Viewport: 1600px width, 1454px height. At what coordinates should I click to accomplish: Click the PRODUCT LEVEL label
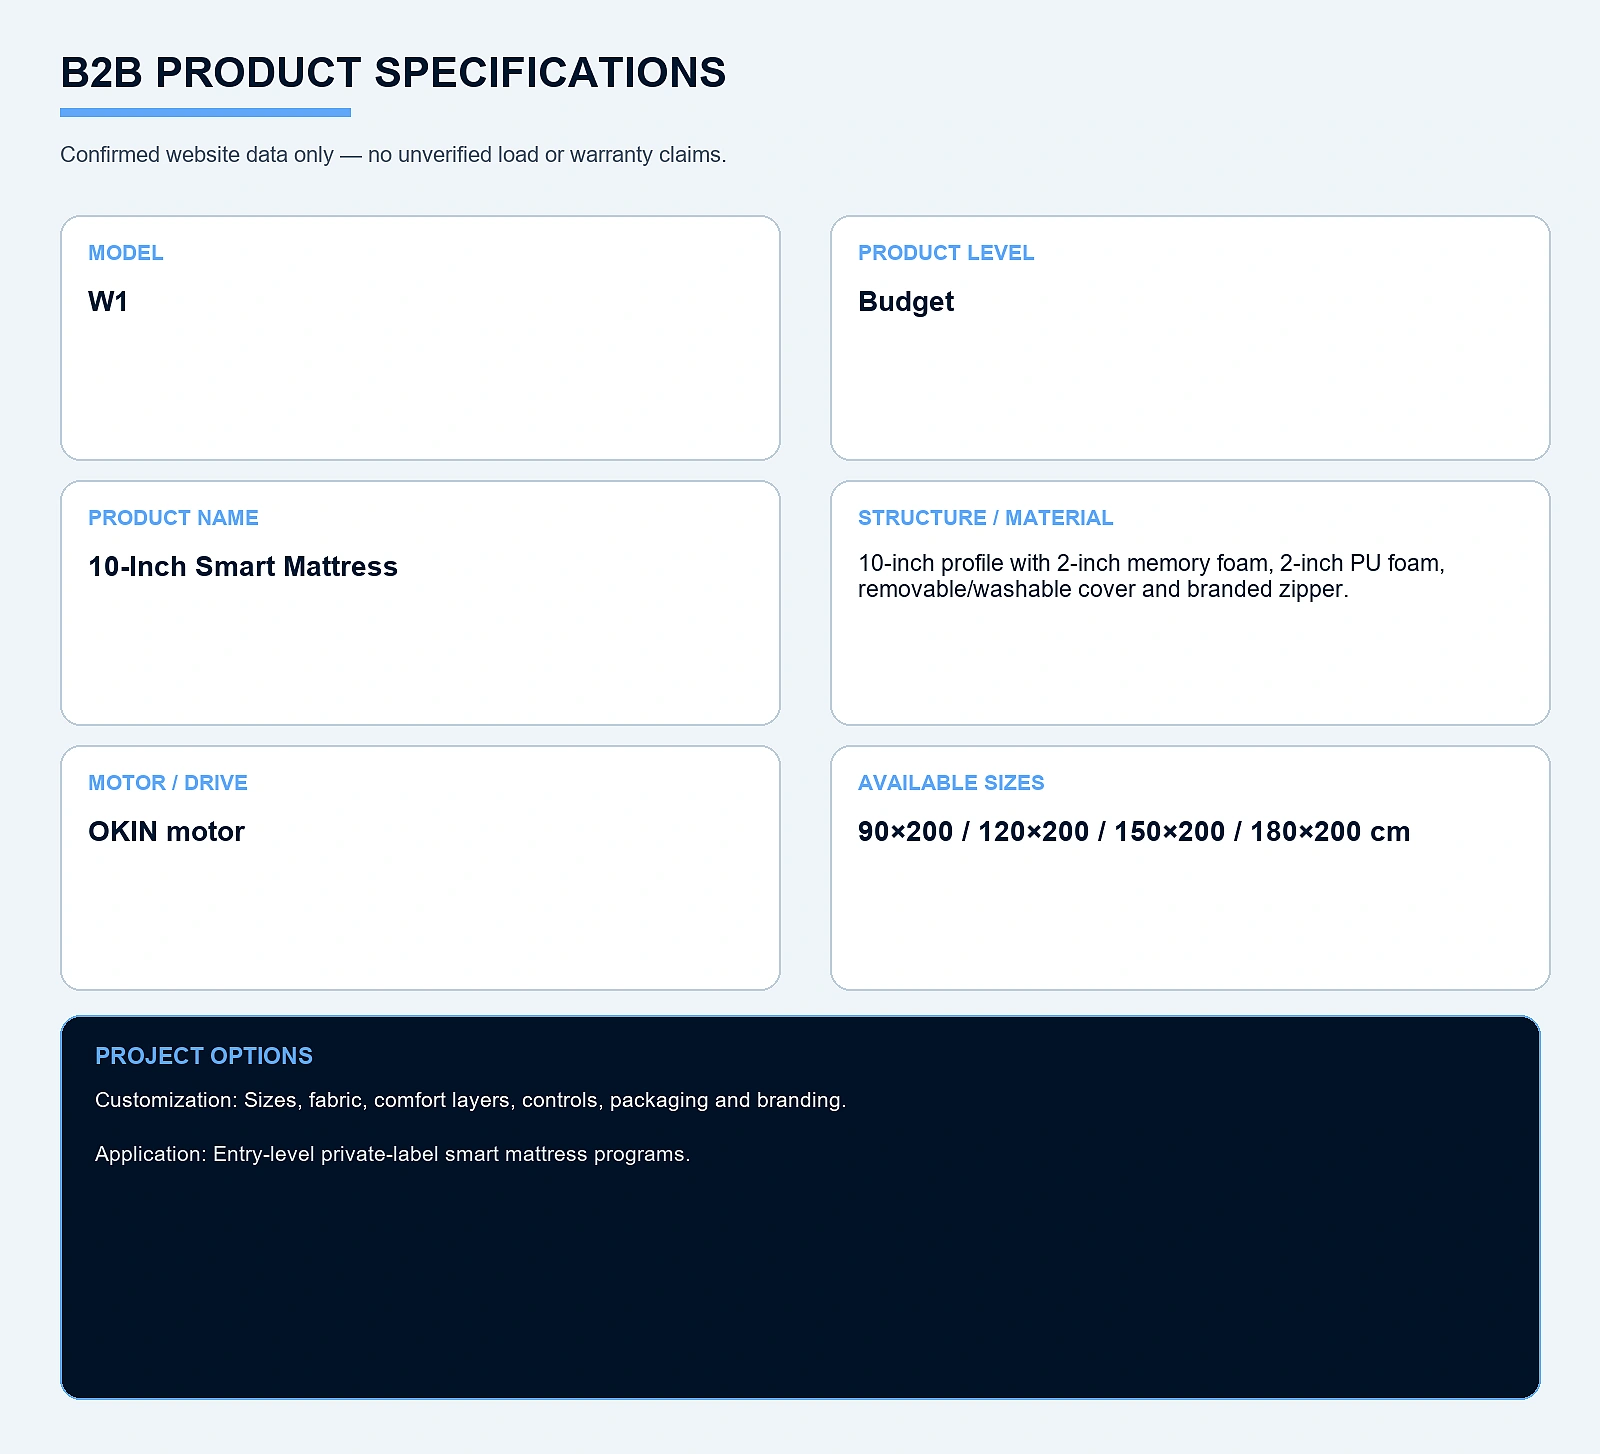click(946, 253)
